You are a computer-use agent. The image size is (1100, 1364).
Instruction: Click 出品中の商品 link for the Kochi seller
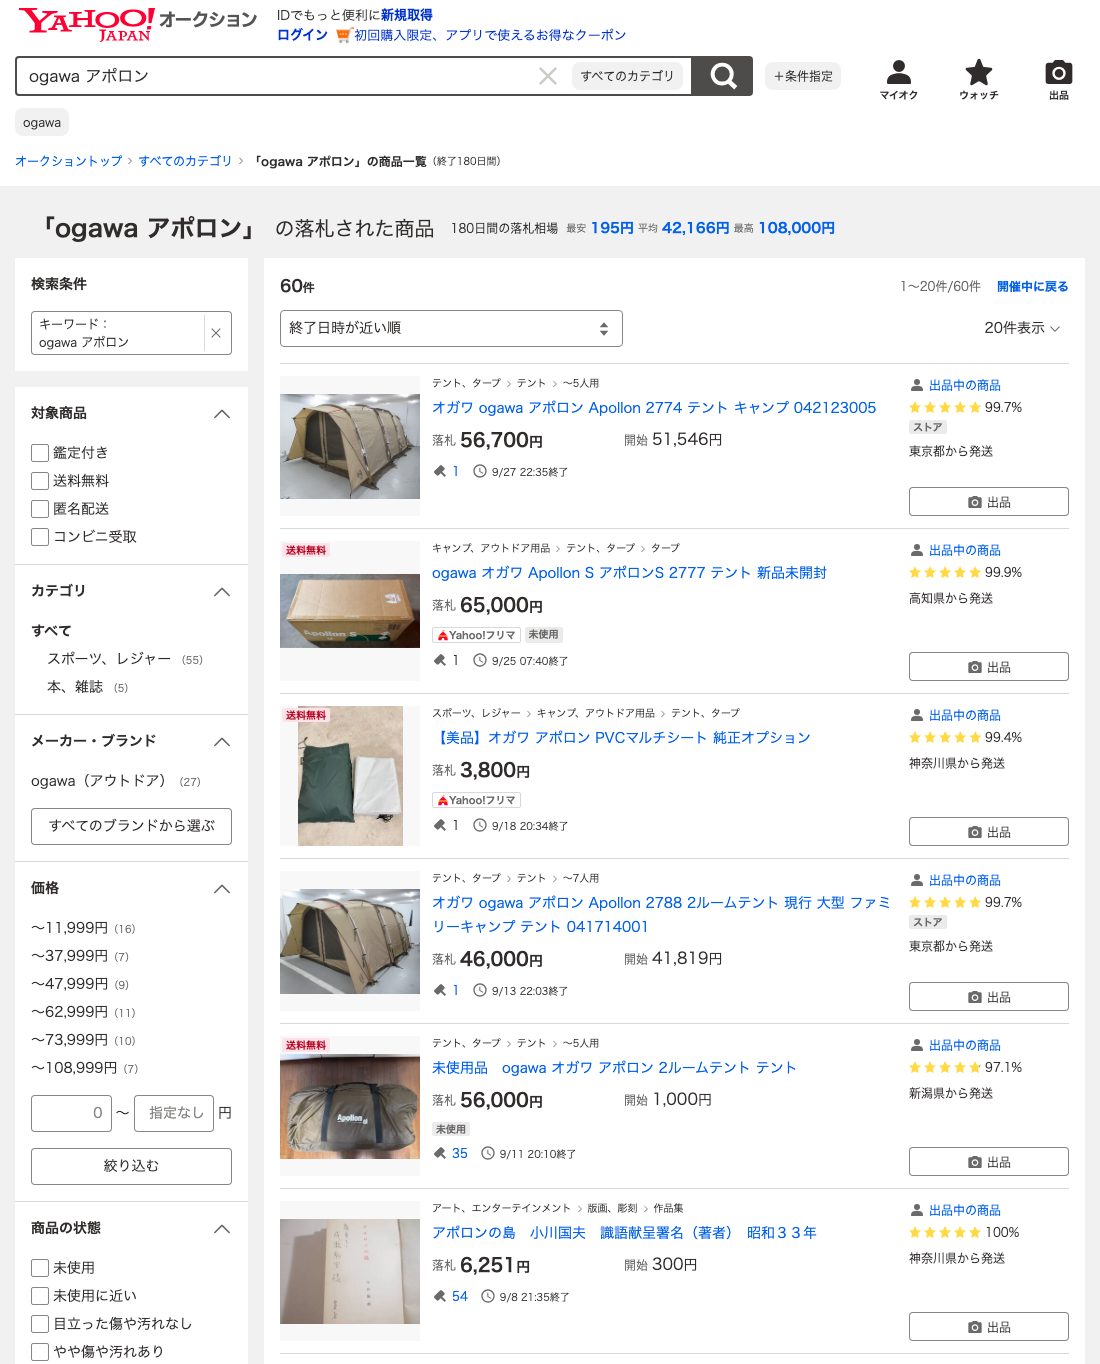(964, 550)
